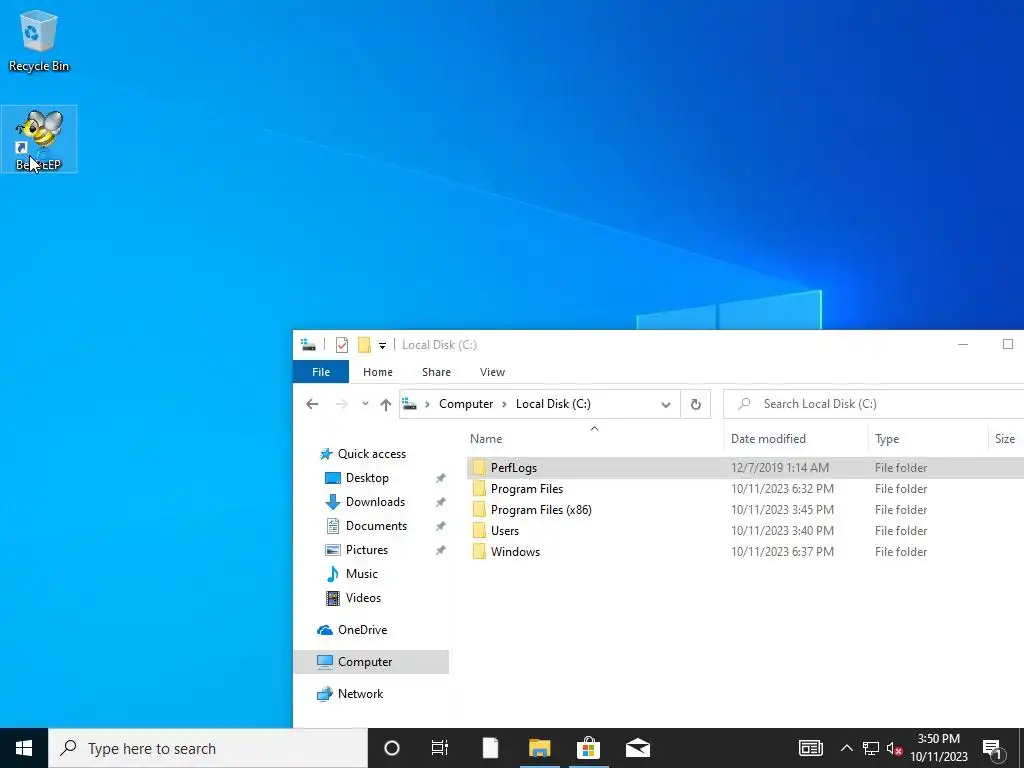Click the network tray icon
Viewport: 1024px width, 768px height.
point(870,748)
